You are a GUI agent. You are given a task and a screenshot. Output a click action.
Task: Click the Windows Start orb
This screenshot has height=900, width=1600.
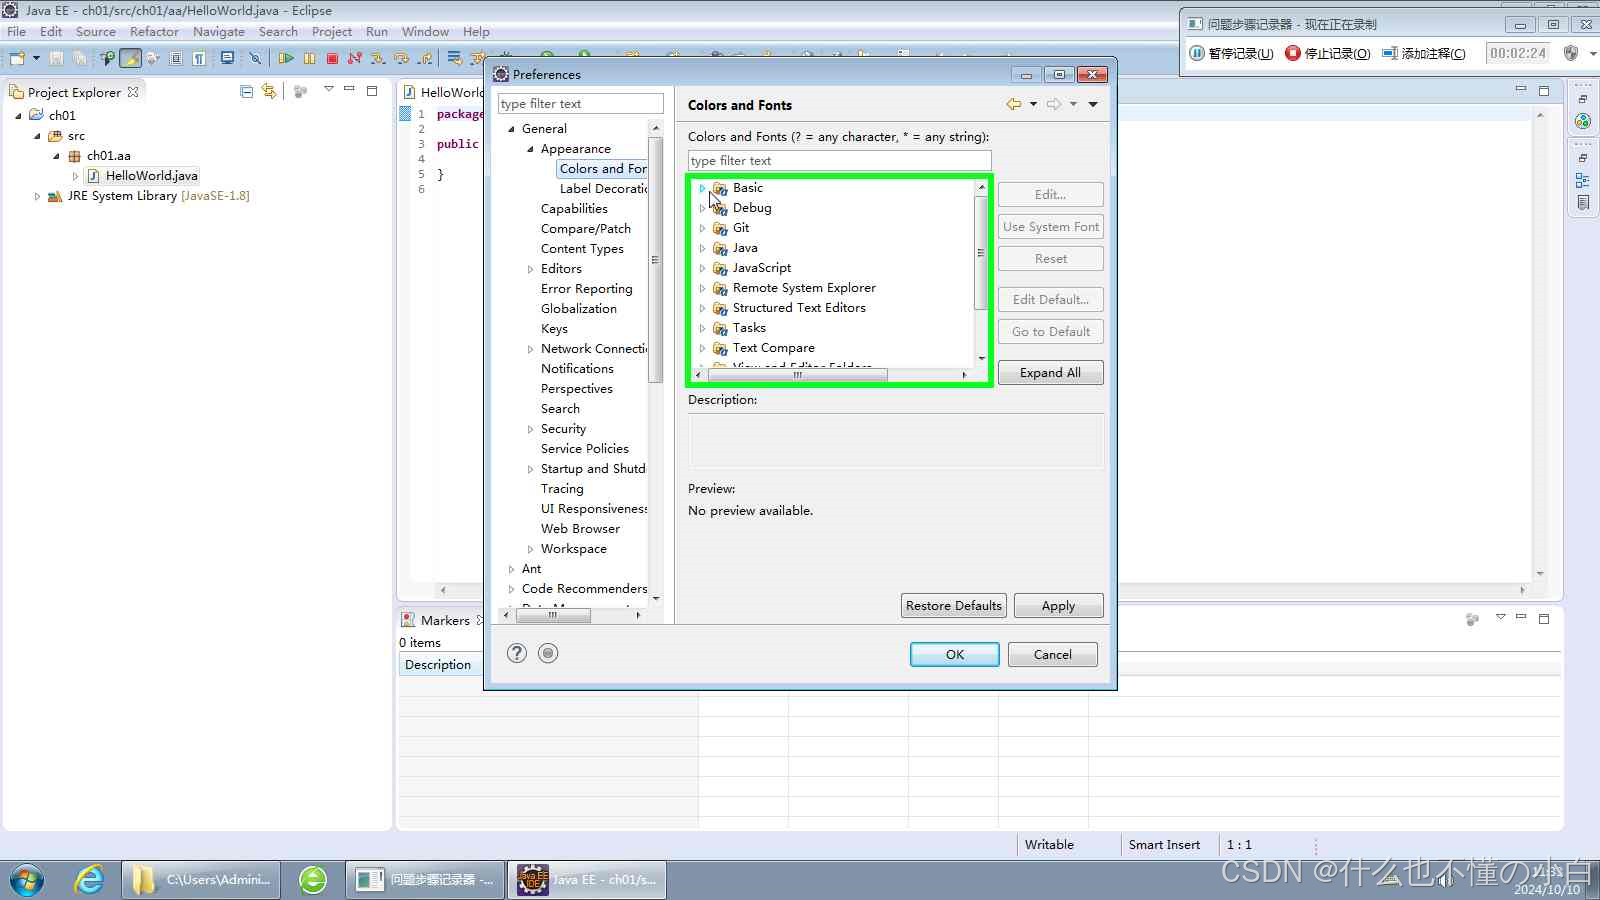pyautogui.click(x=27, y=881)
